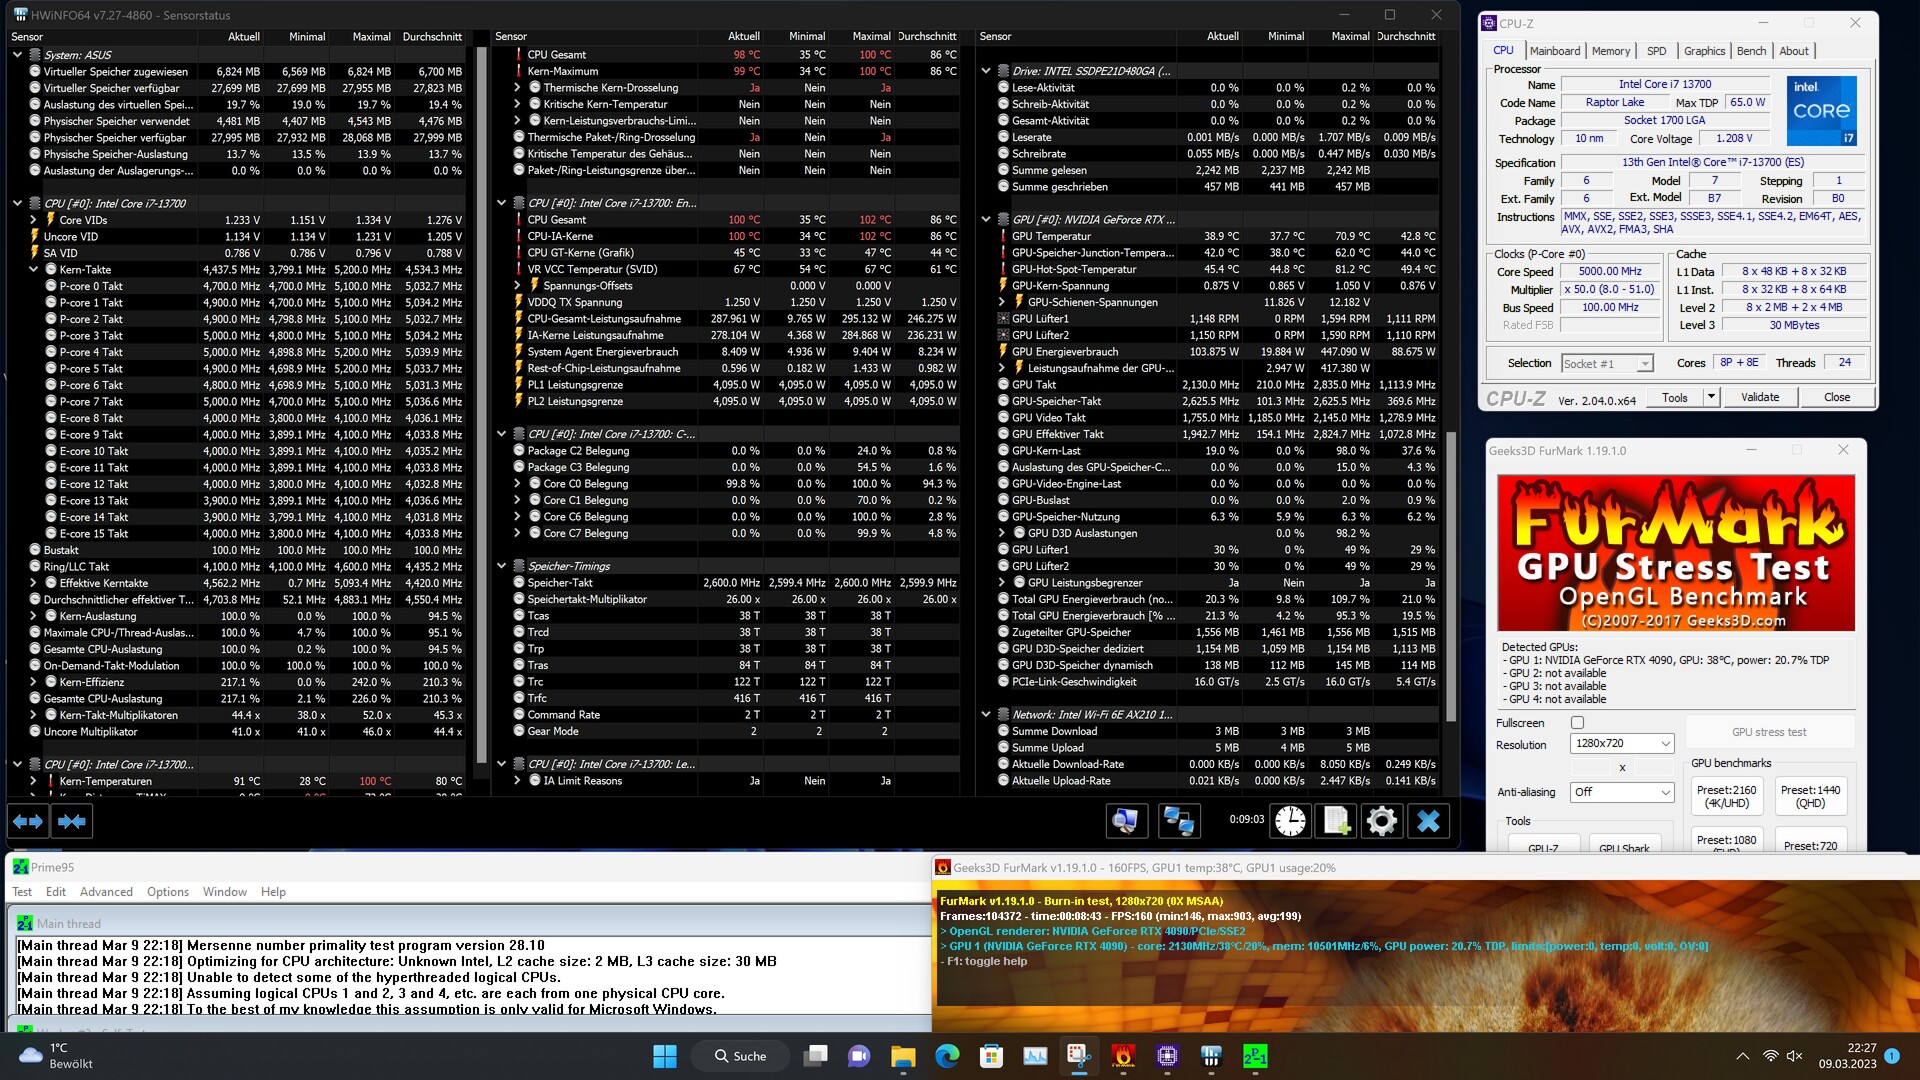Reset the elapsed time via the clock icon
Screen dimensions: 1920x1080
pos(1290,821)
